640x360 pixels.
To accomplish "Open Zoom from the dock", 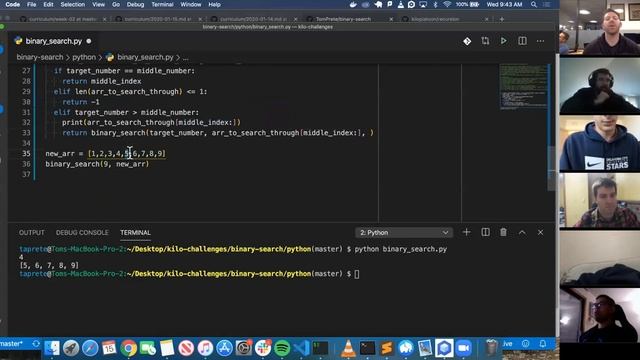I will point(463,348).
